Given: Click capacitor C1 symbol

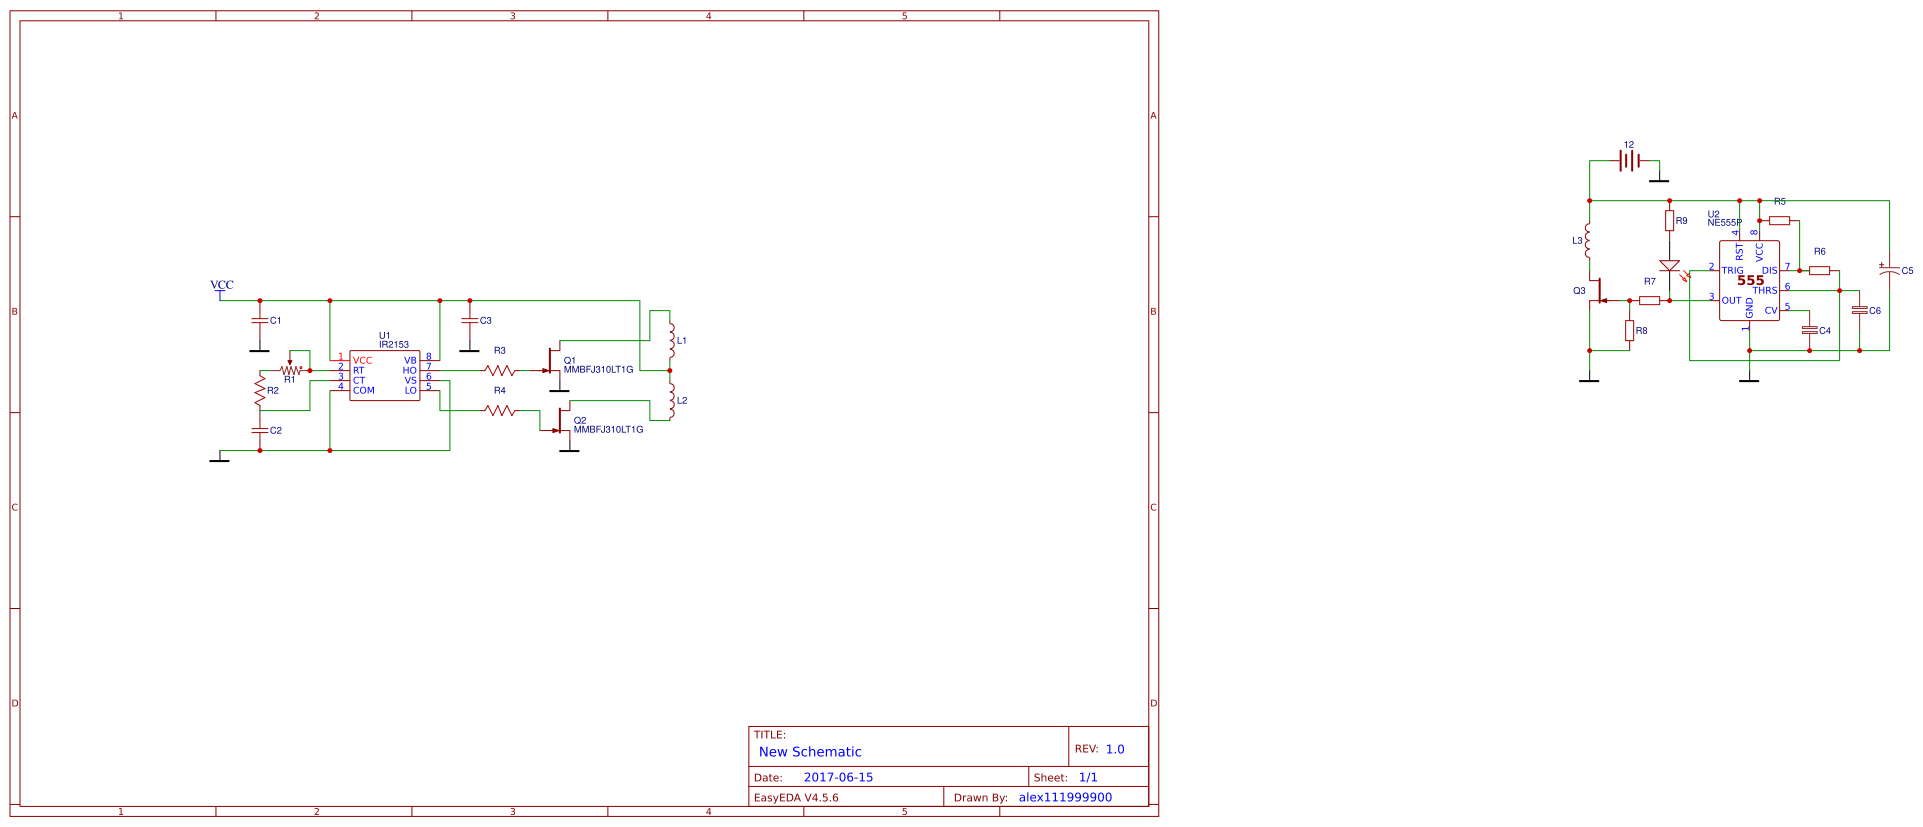Looking at the screenshot, I should click(x=260, y=321).
